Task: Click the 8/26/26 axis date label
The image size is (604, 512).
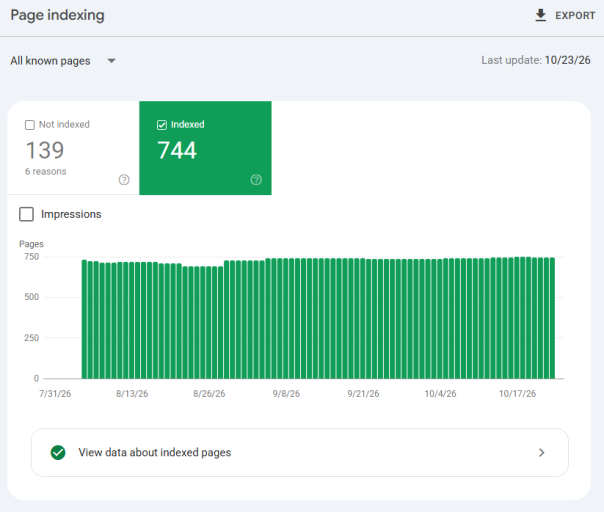Action: coord(209,394)
